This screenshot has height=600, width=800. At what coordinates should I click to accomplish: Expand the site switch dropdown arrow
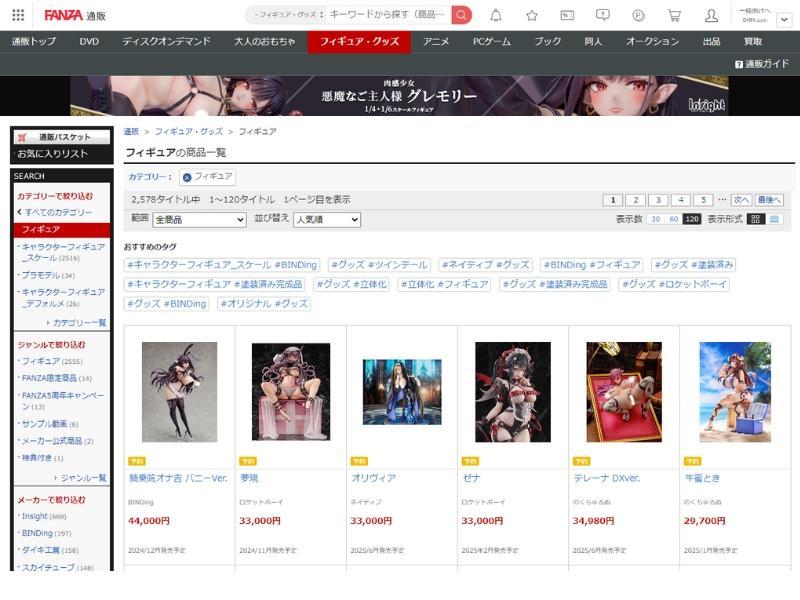784,20
